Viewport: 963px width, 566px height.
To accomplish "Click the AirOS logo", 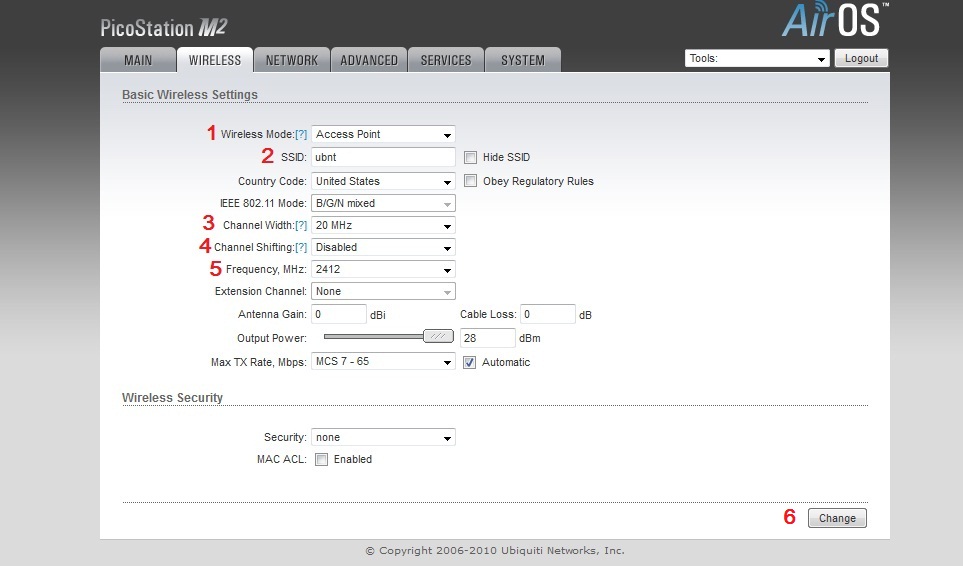I will click(835, 20).
